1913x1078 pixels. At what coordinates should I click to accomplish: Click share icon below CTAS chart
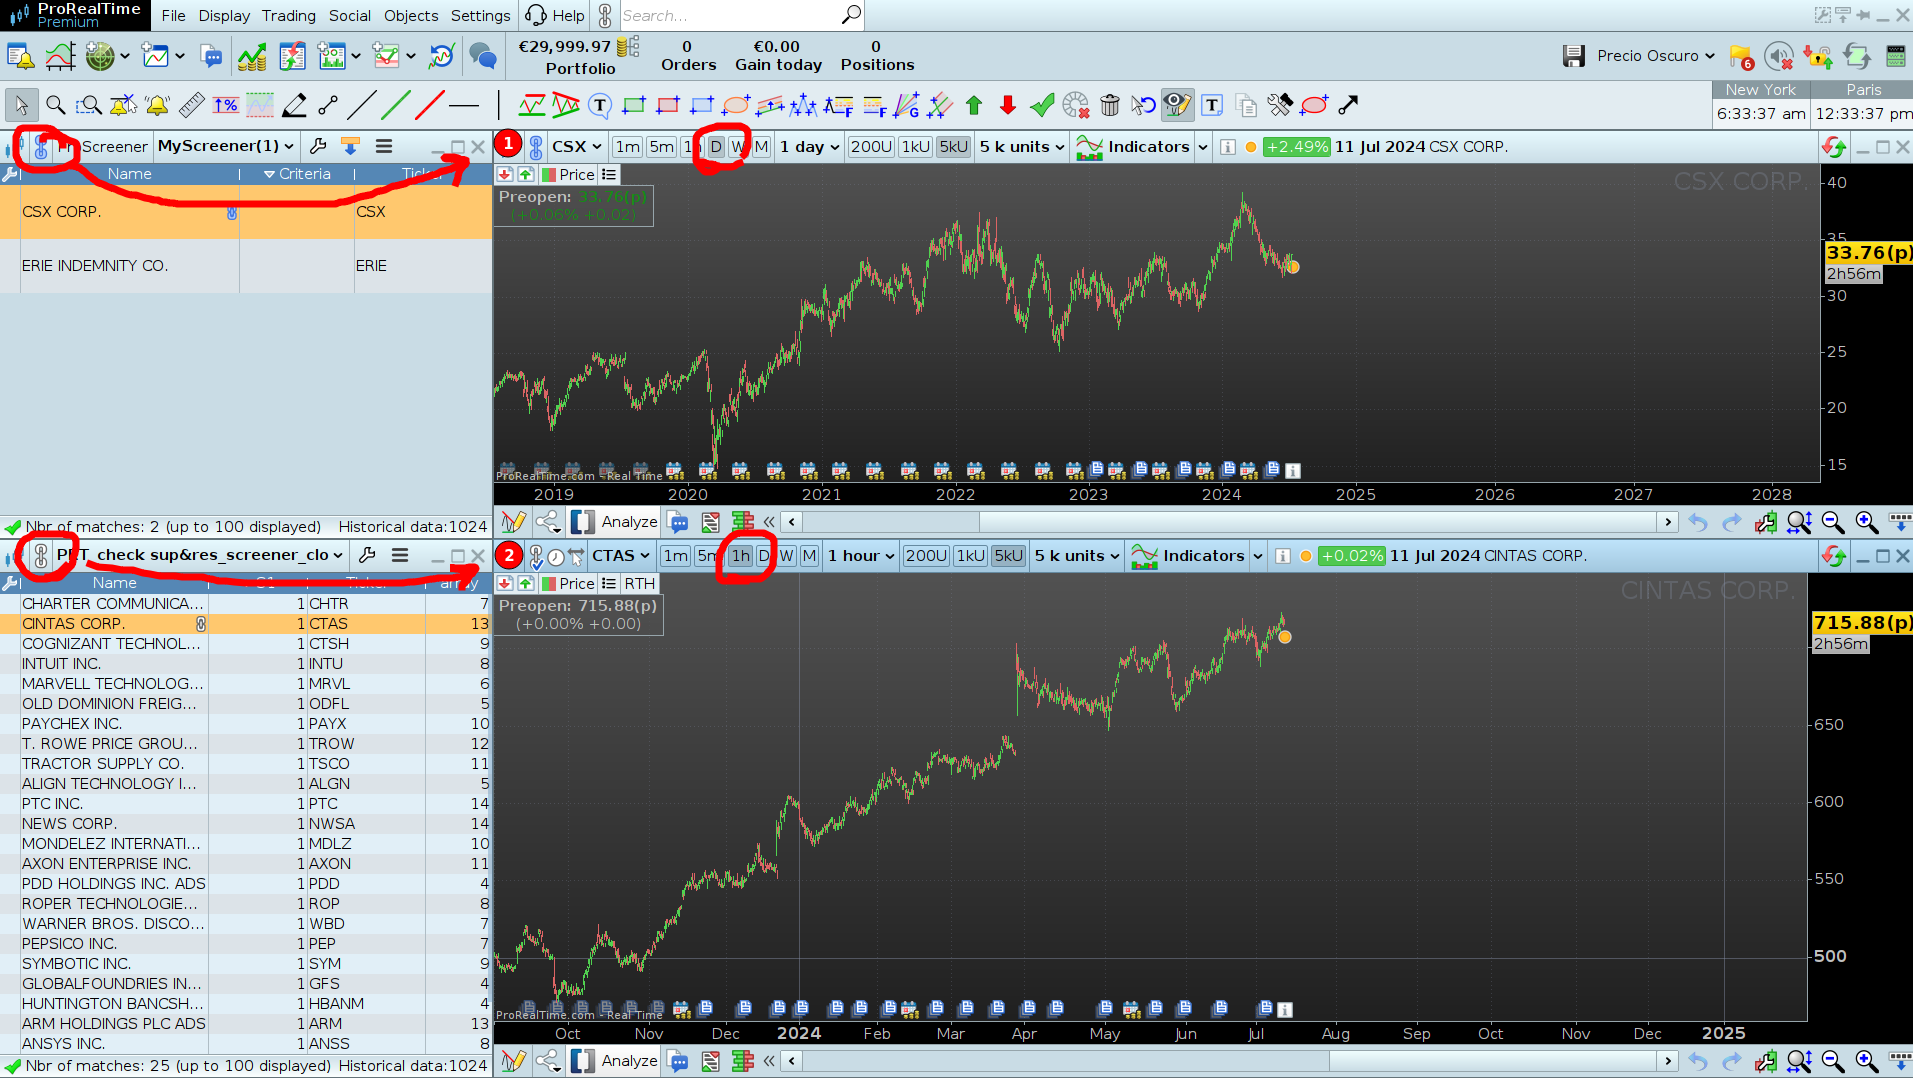(548, 1061)
